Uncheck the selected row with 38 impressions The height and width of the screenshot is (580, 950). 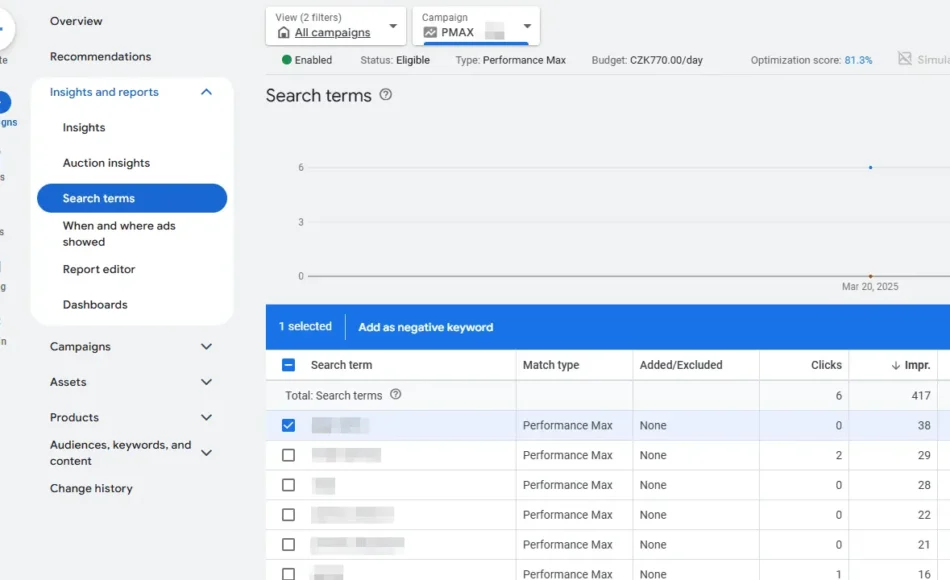[x=289, y=425]
